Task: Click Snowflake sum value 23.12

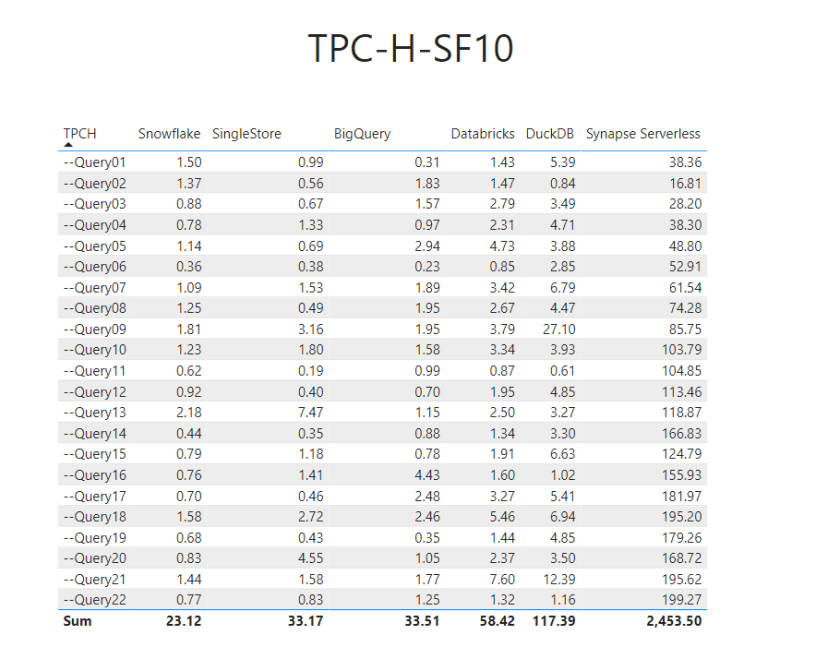Action: pyautogui.click(x=183, y=621)
